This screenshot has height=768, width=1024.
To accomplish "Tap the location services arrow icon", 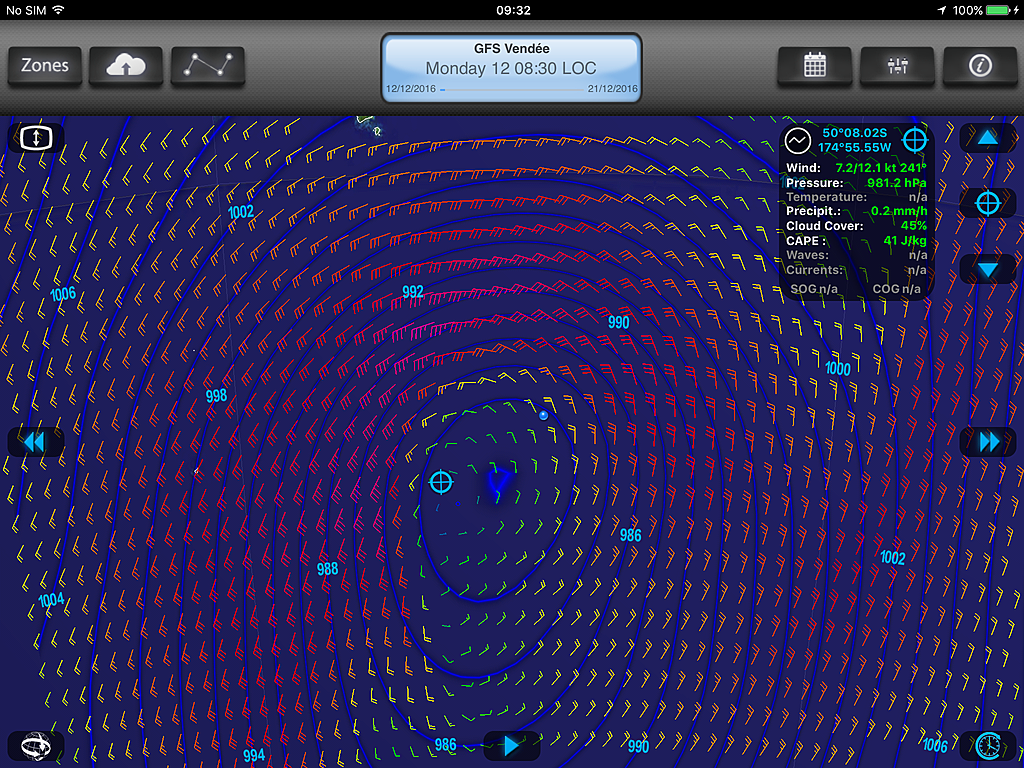I will click(941, 10).
